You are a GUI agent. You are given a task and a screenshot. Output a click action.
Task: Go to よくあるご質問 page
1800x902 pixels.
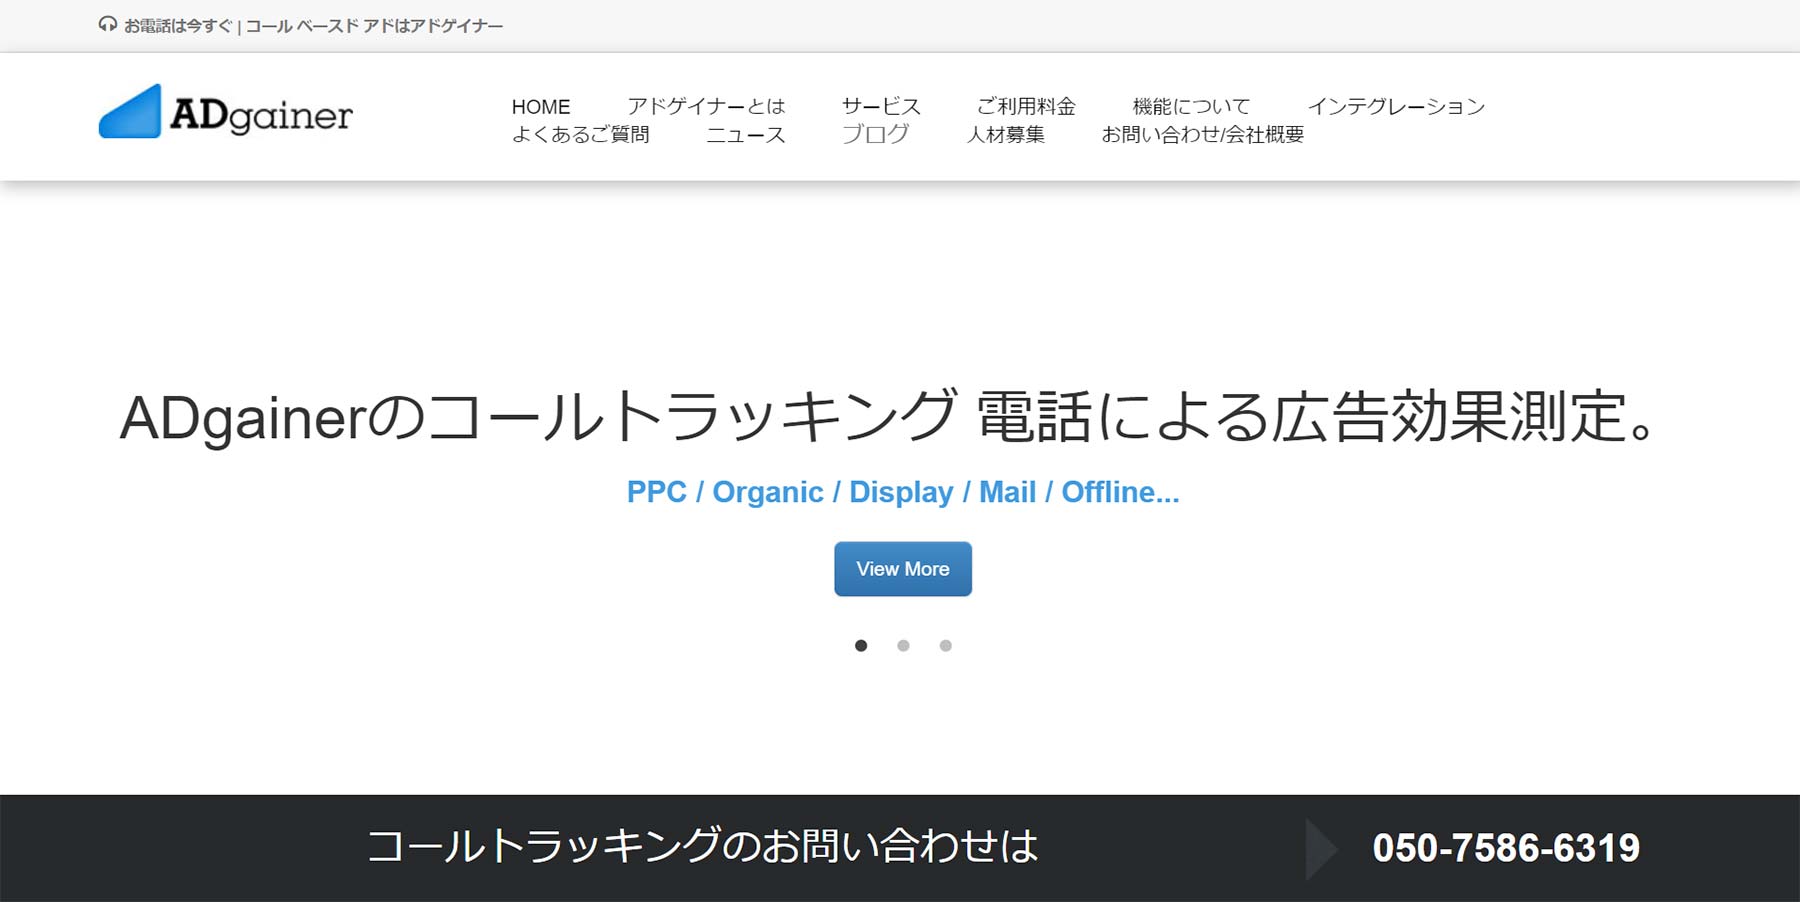tap(581, 134)
